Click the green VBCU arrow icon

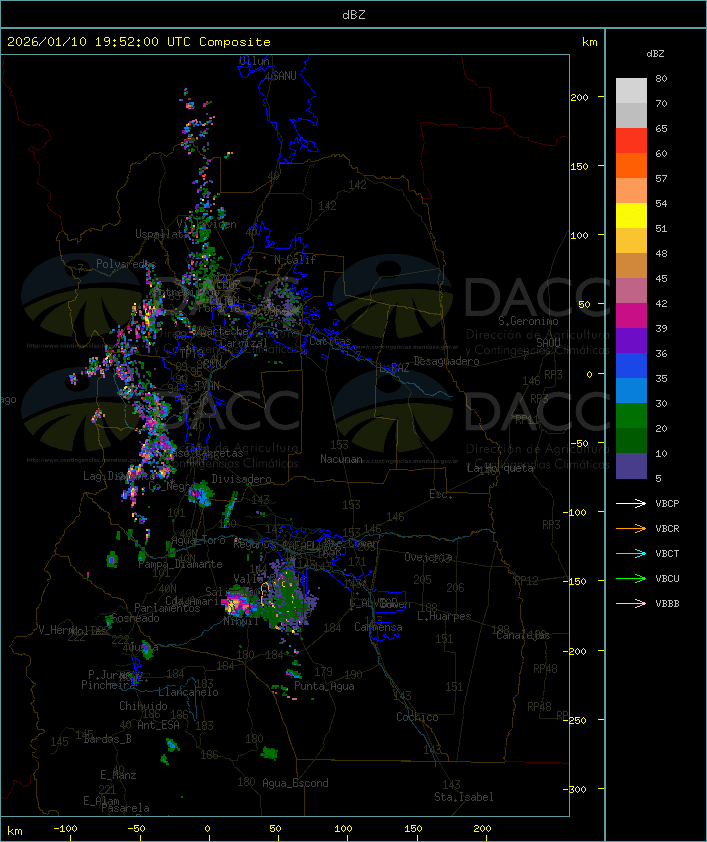tap(632, 579)
